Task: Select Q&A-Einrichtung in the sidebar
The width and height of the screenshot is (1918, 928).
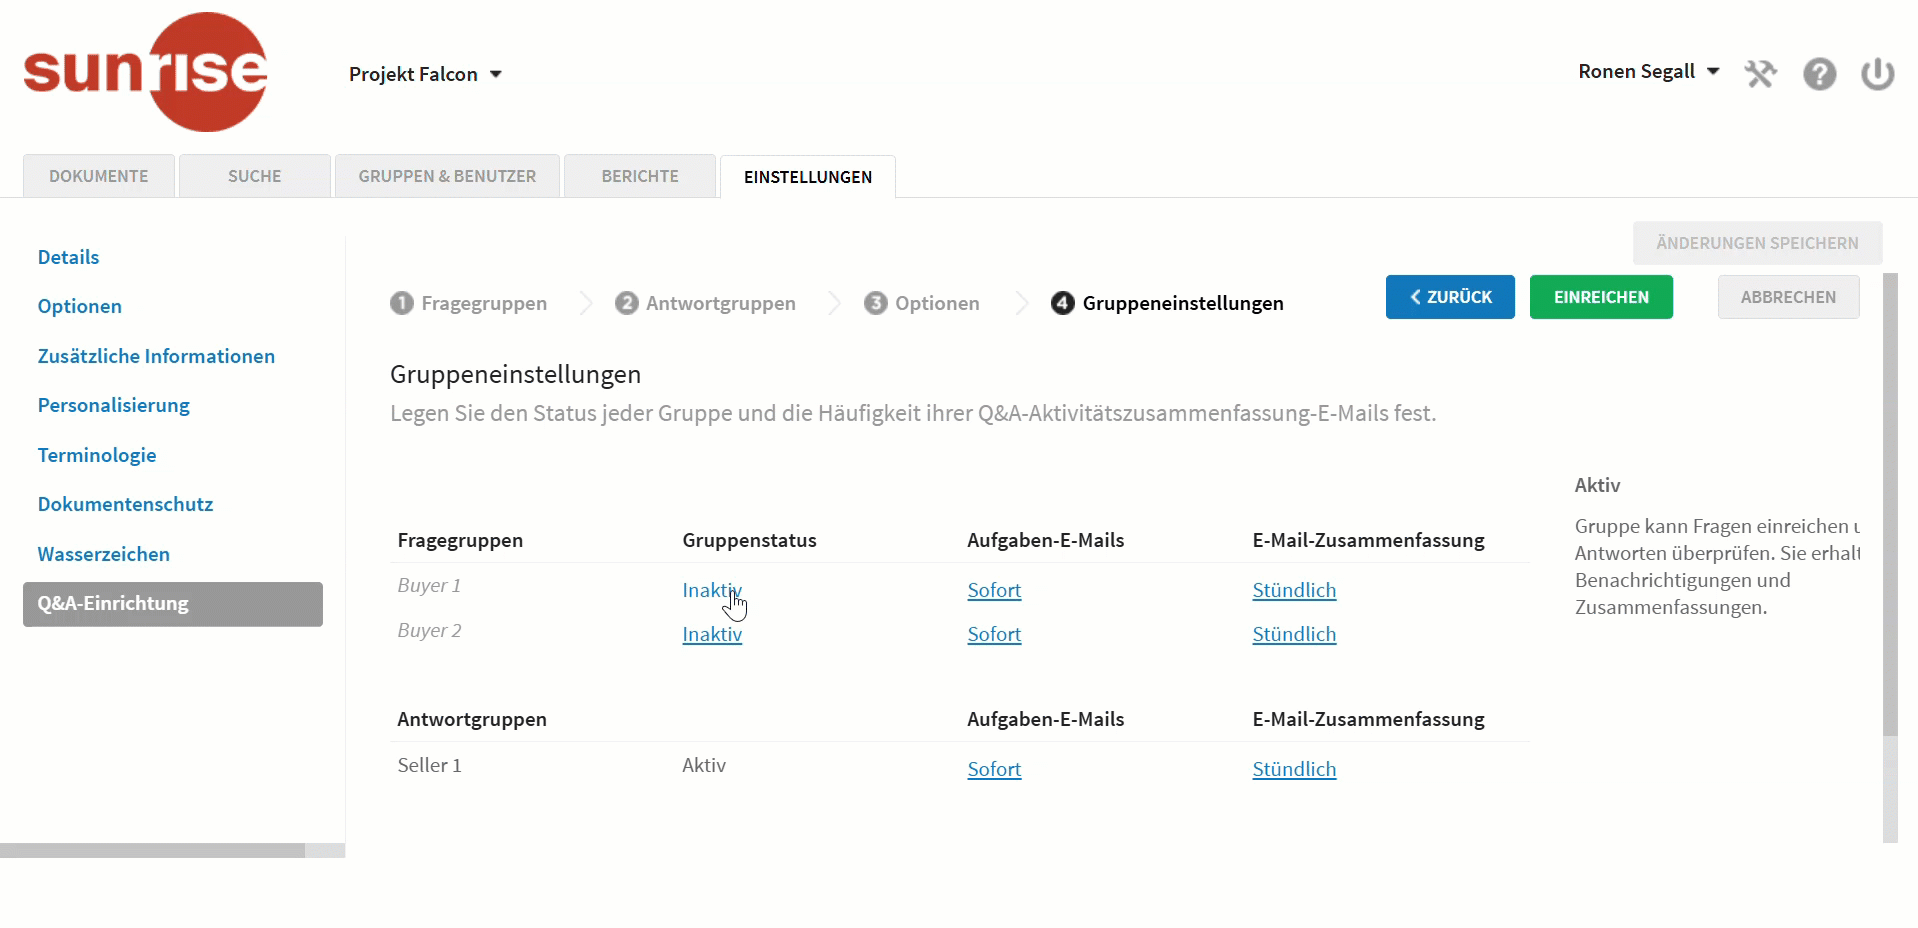Action: (173, 604)
